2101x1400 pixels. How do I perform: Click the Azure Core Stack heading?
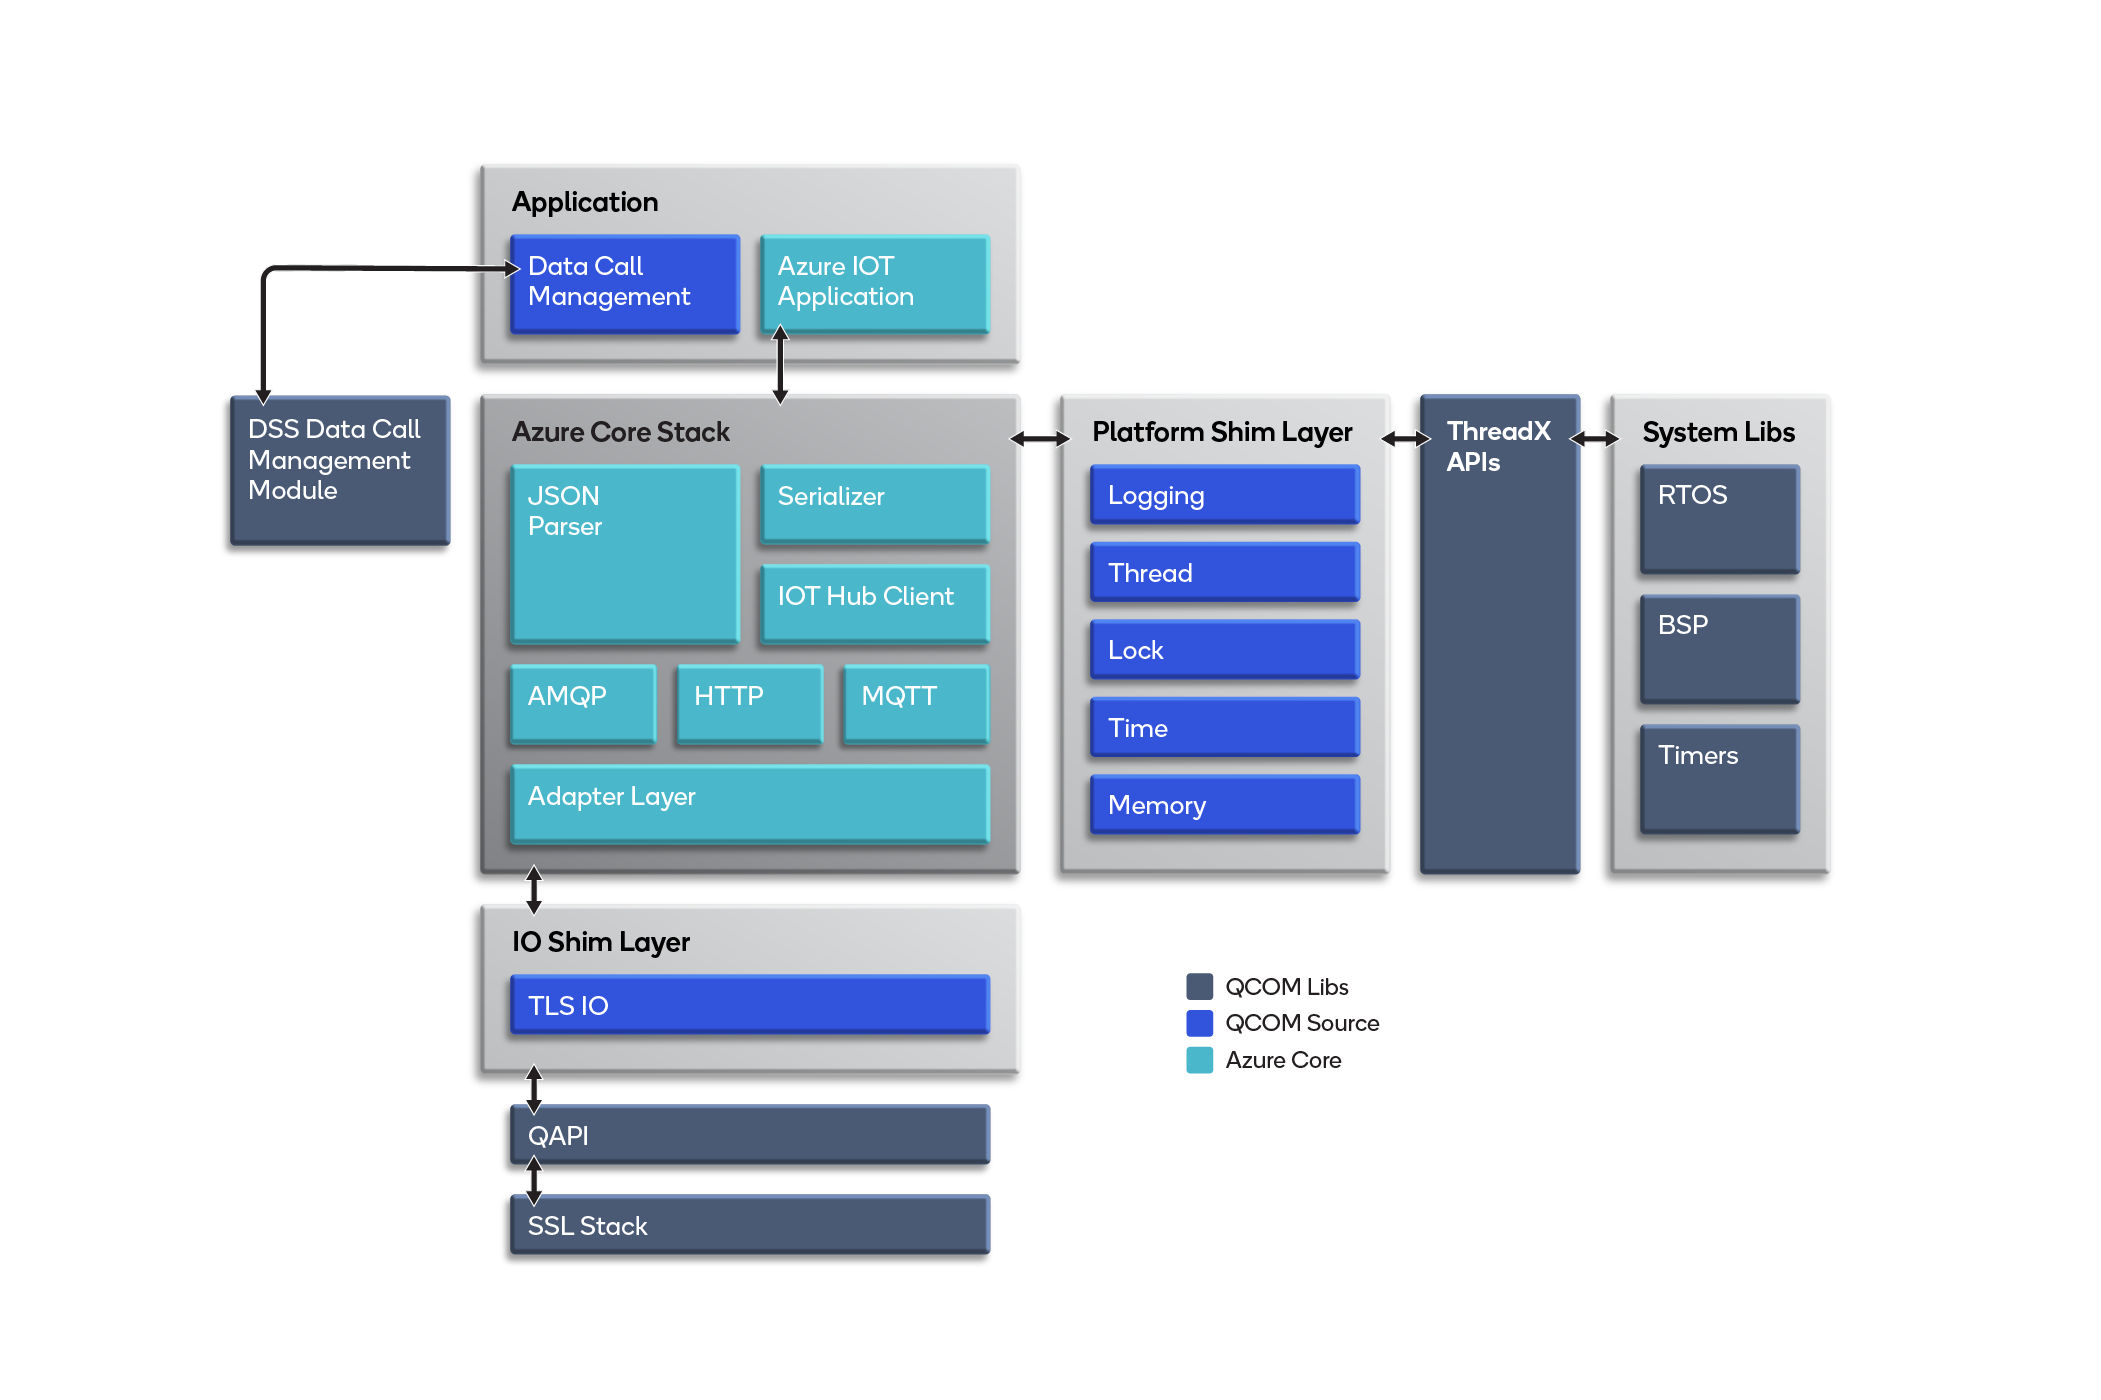[621, 432]
